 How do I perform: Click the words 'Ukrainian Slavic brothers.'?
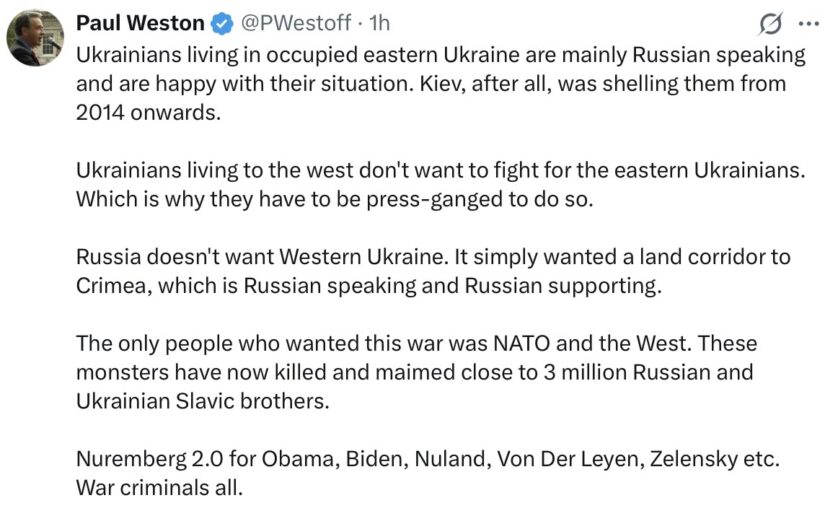tap(203, 401)
